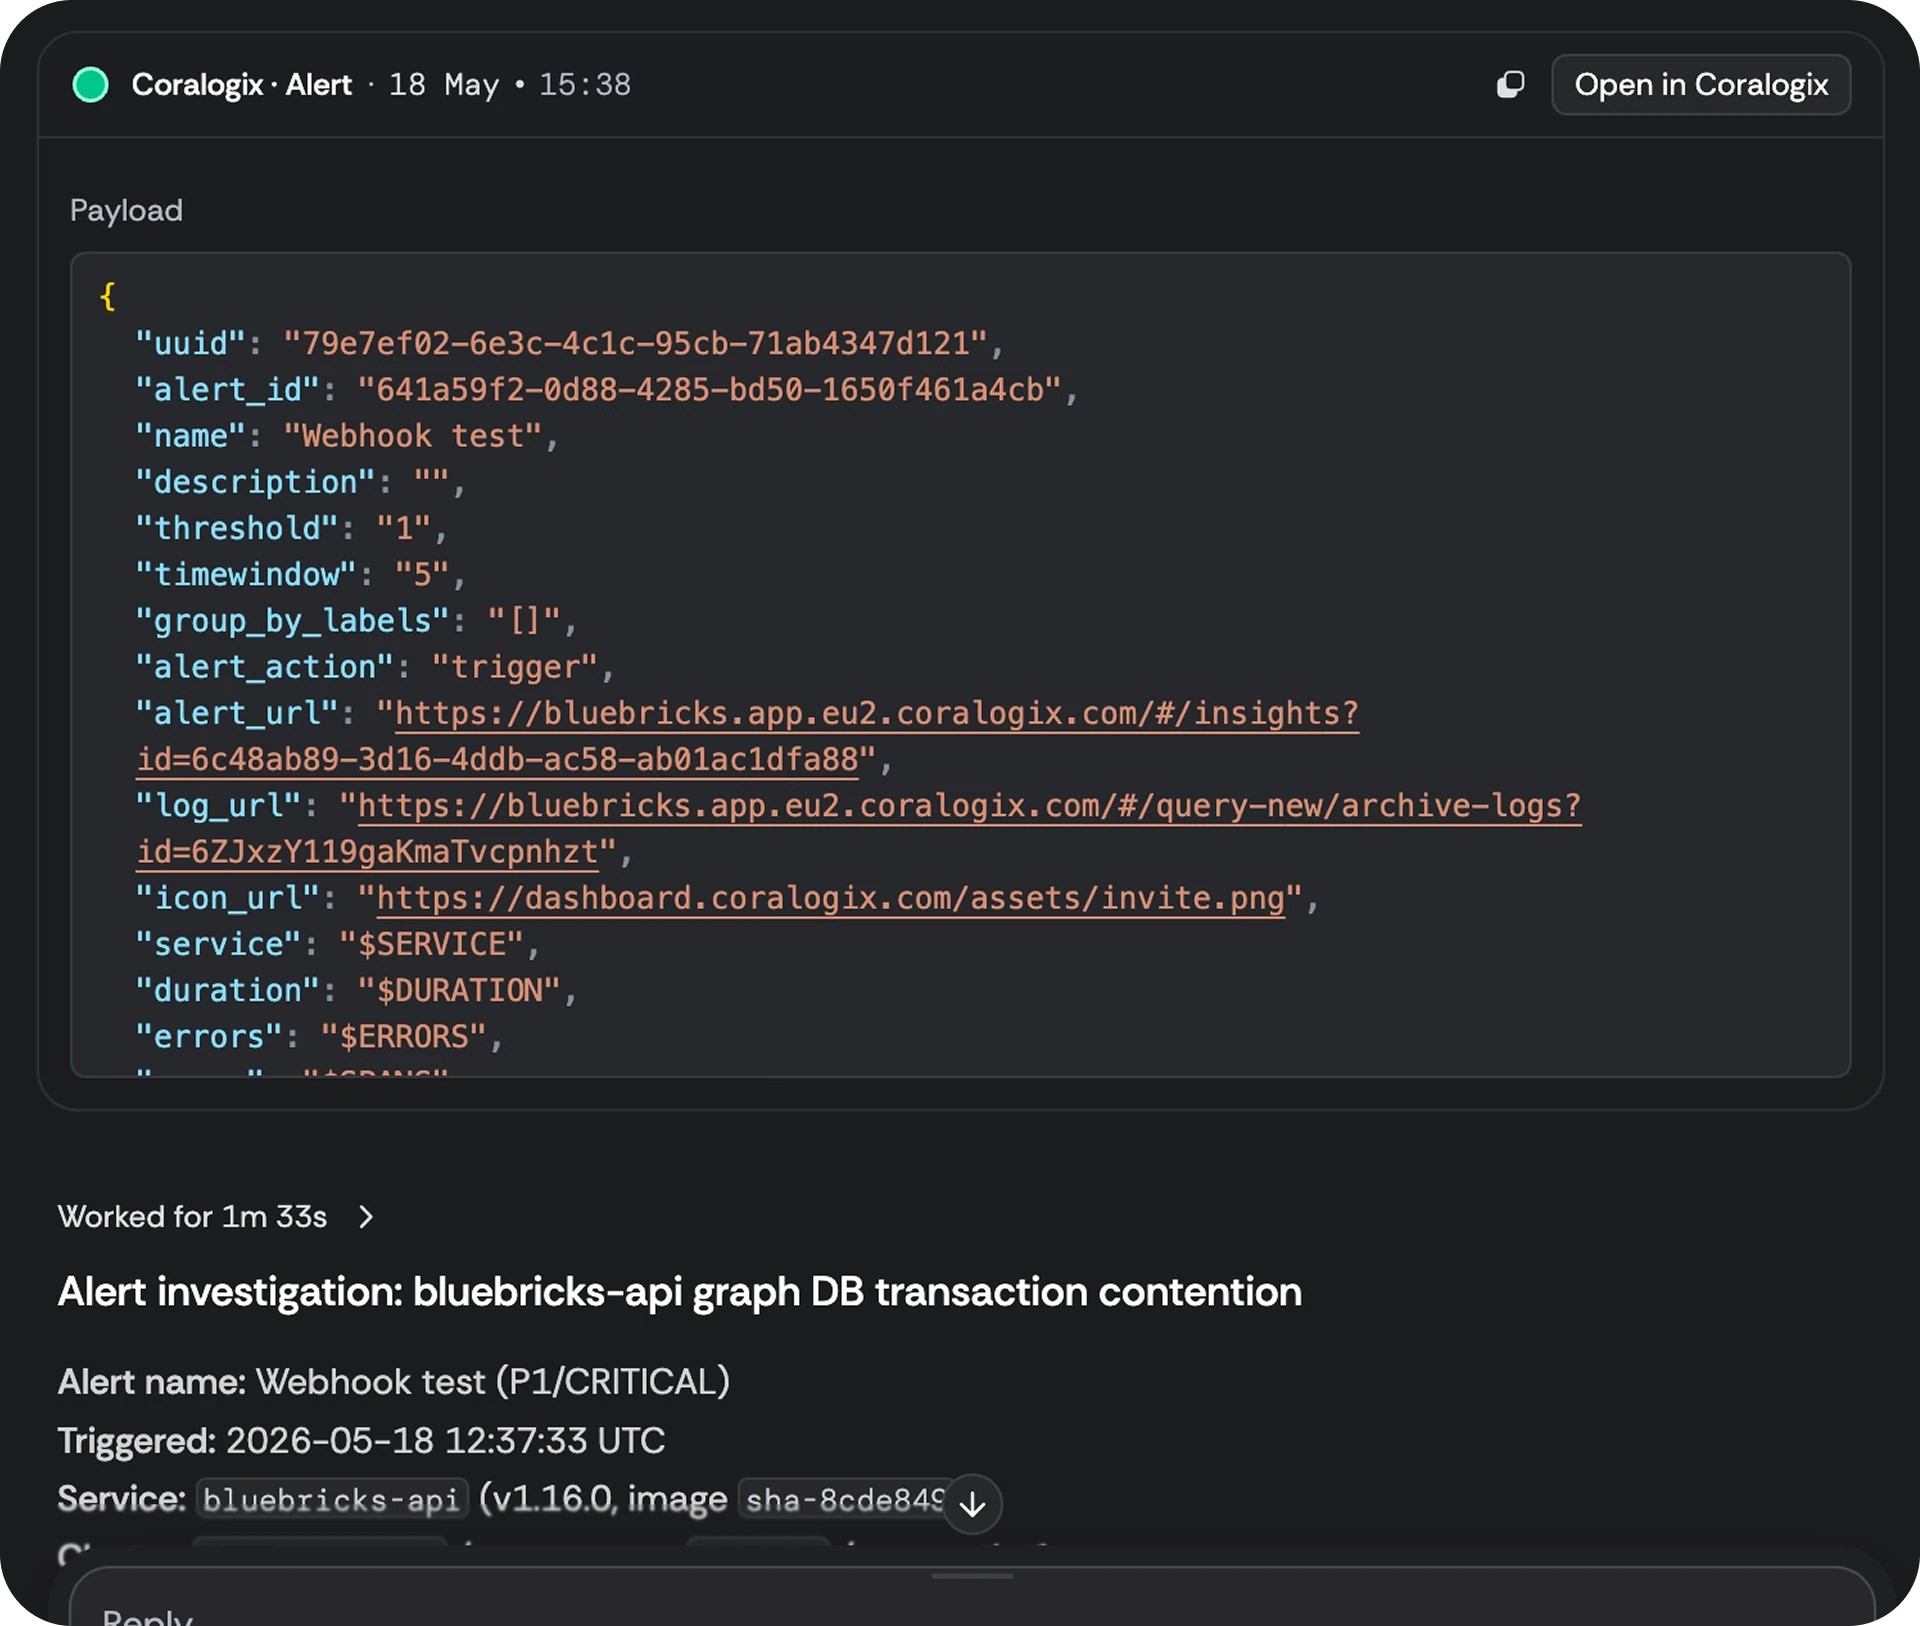Click the Worked for 1m 33s label
Viewport: 1920px width, 1626px height.
[x=192, y=1217]
